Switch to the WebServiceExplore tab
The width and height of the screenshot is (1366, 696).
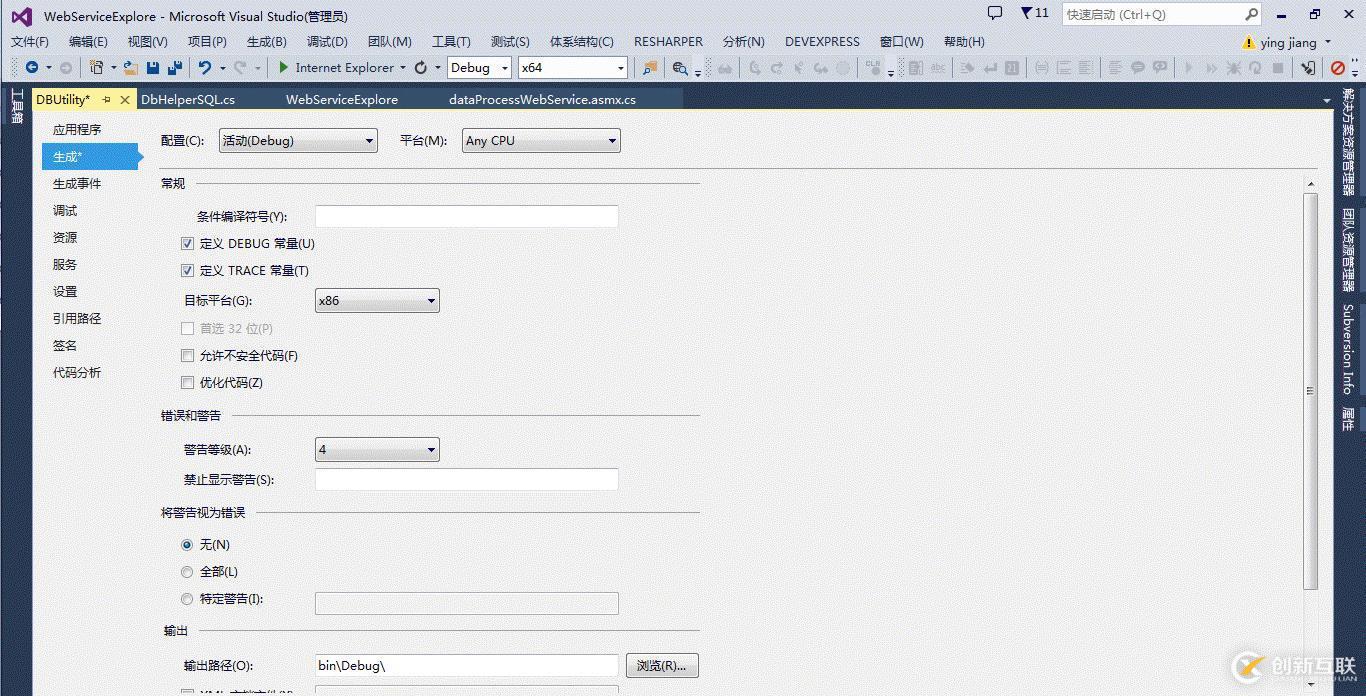tap(342, 99)
